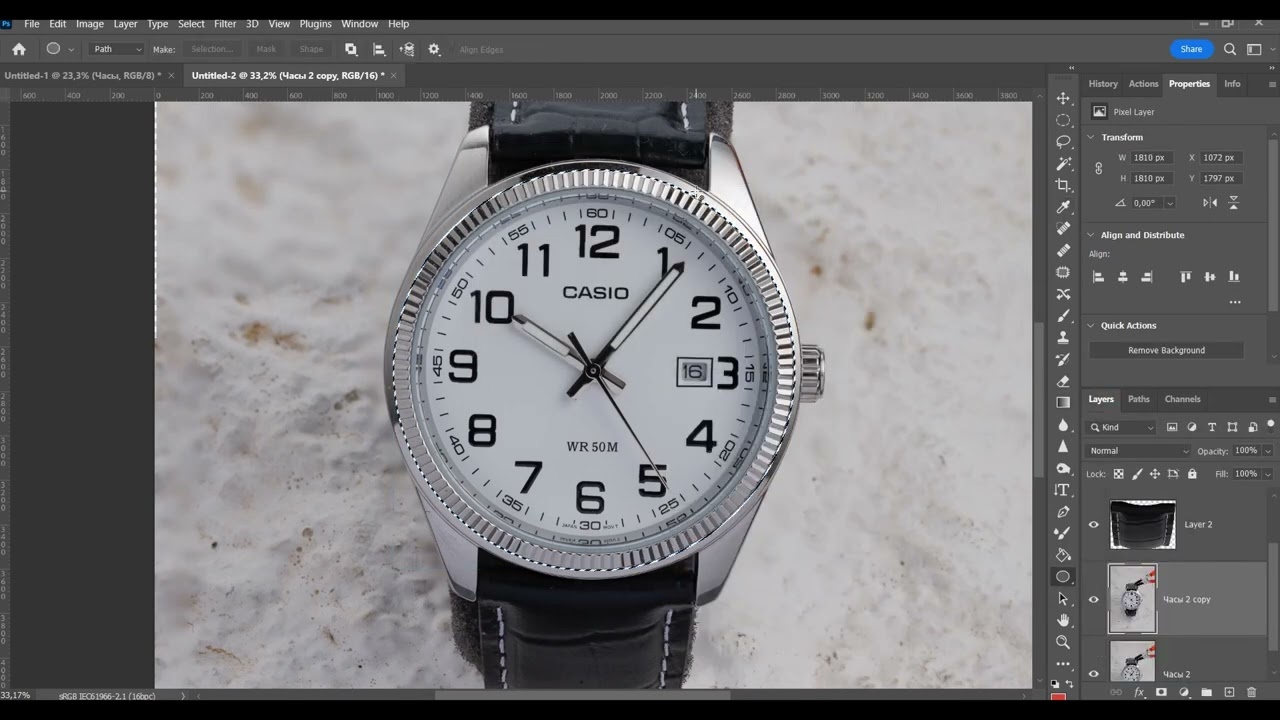Open the Image menu

90,24
